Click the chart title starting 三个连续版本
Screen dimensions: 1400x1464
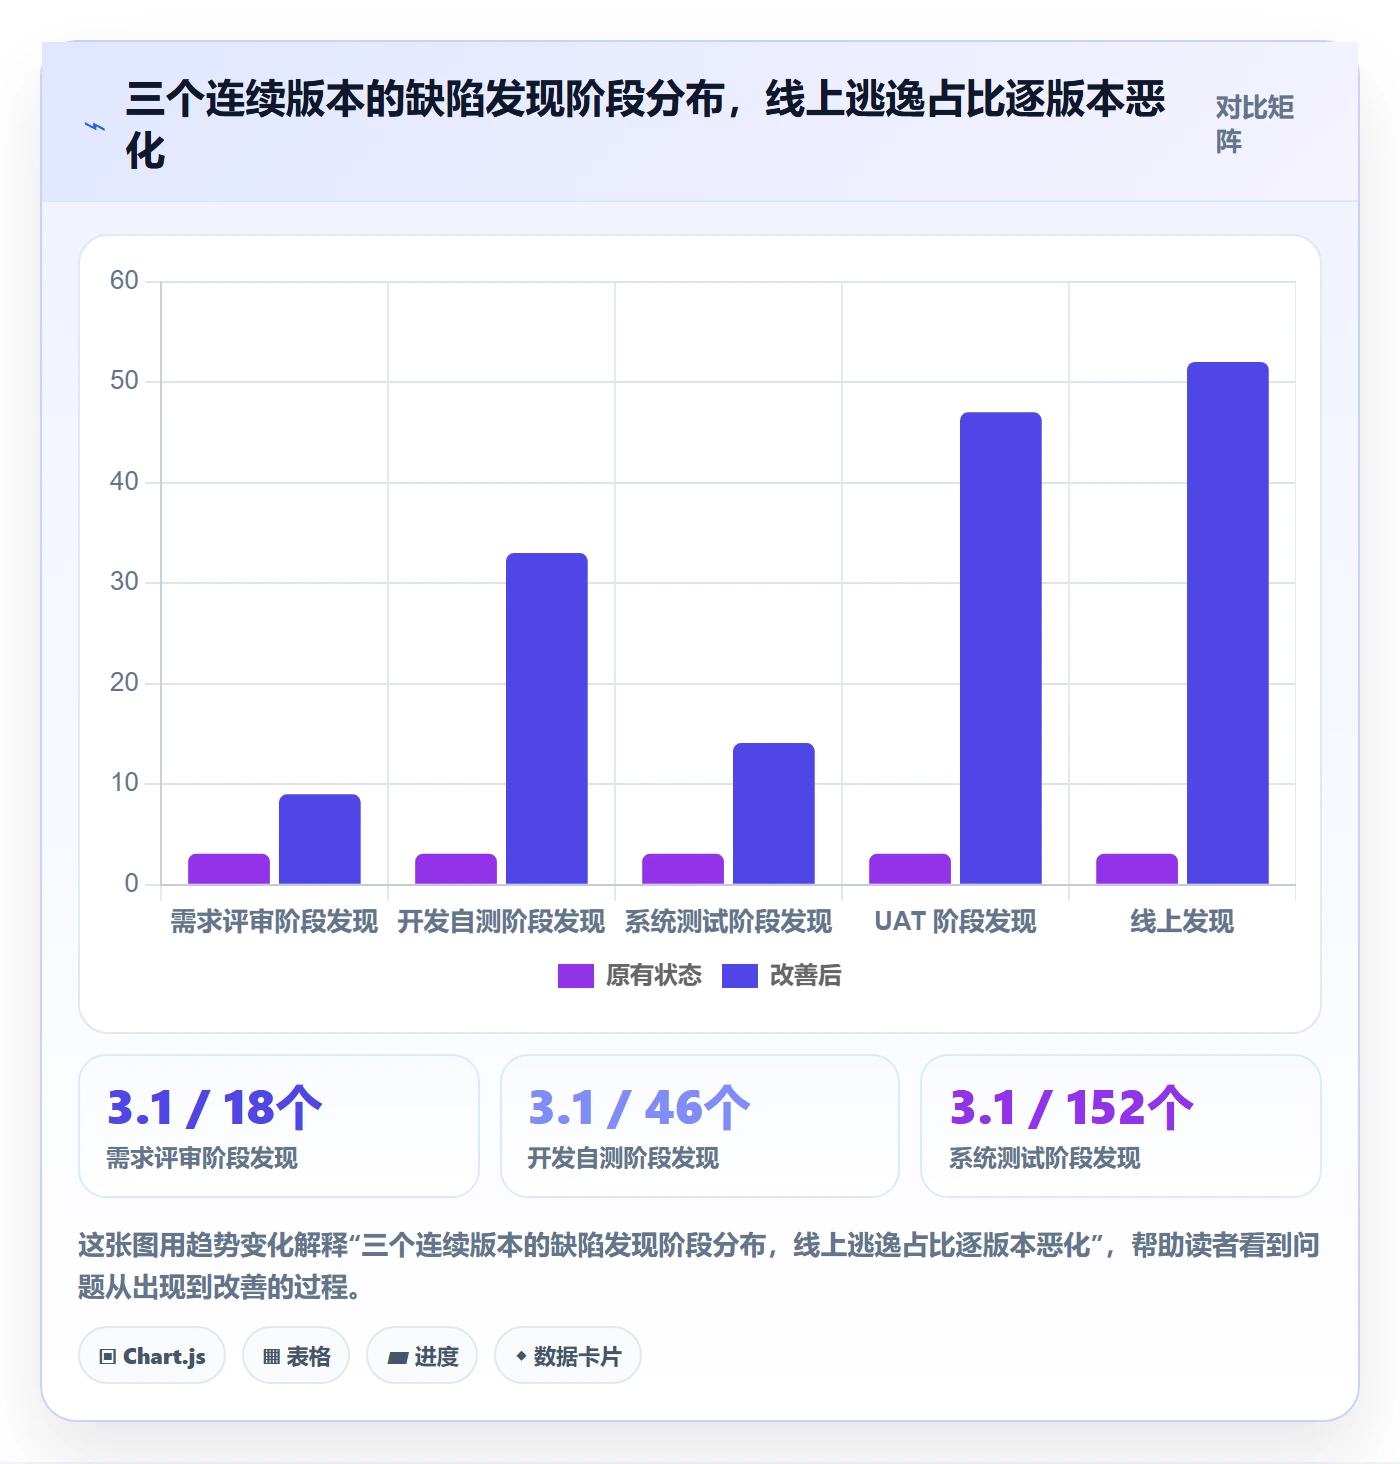(x=645, y=125)
